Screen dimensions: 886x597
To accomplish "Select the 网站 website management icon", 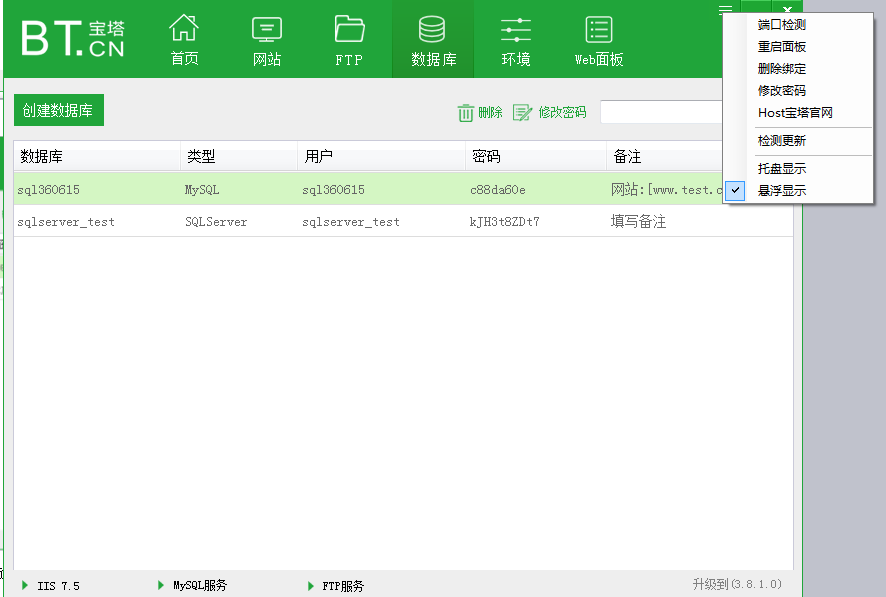I will (266, 39).
